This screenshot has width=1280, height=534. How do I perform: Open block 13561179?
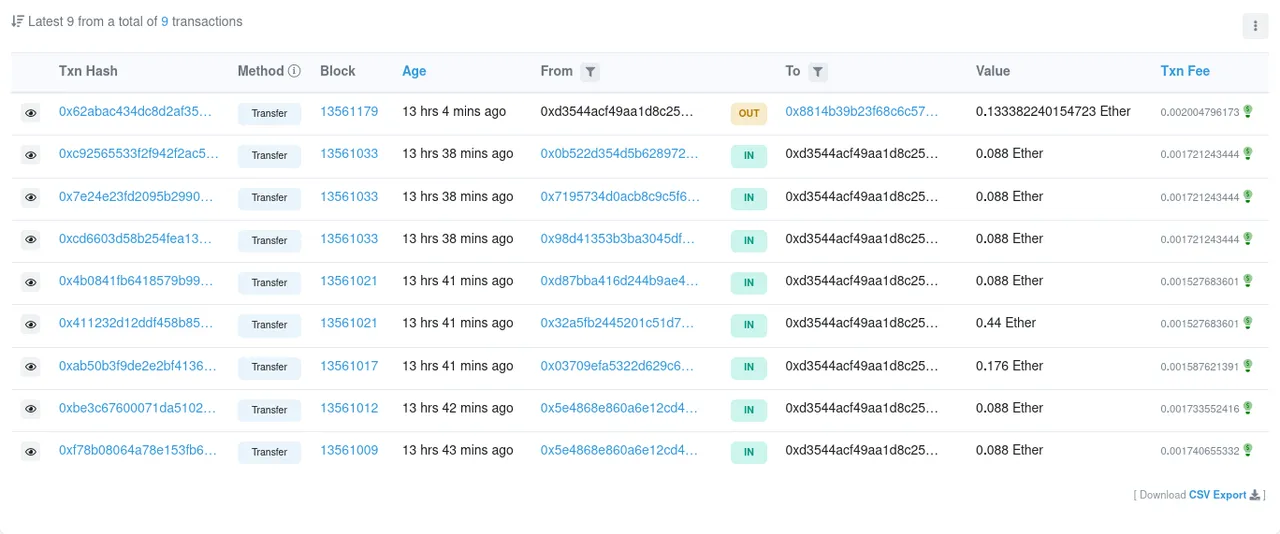pos(349,111)
